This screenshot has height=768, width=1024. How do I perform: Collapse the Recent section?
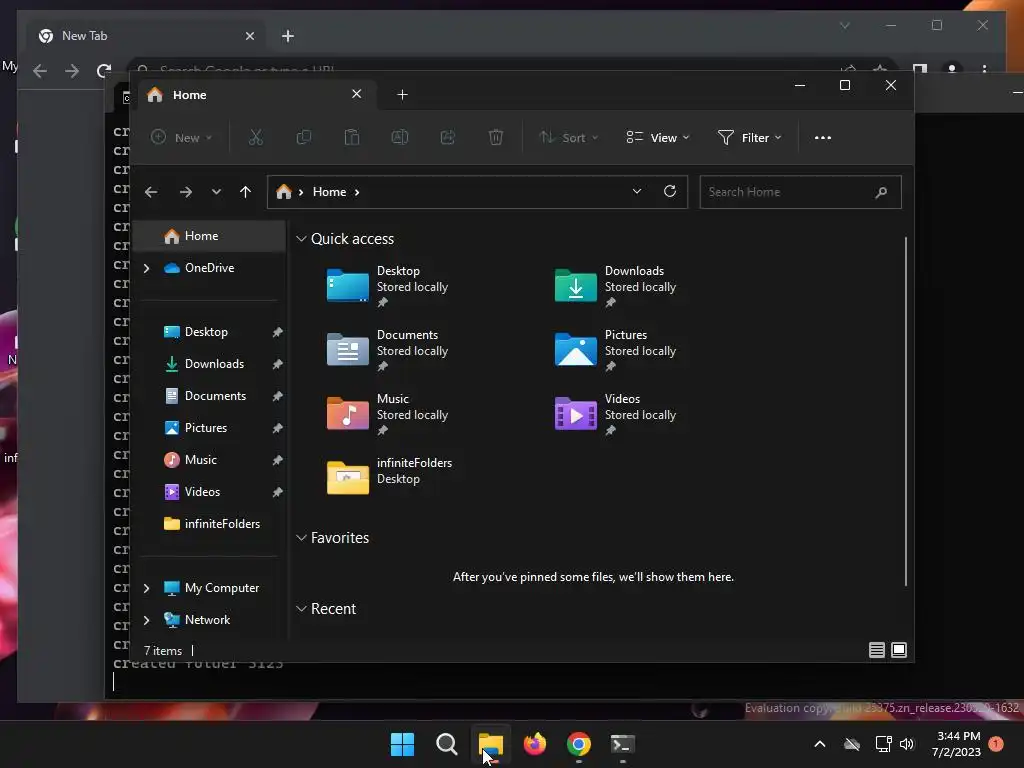click(x=301, y=609)
